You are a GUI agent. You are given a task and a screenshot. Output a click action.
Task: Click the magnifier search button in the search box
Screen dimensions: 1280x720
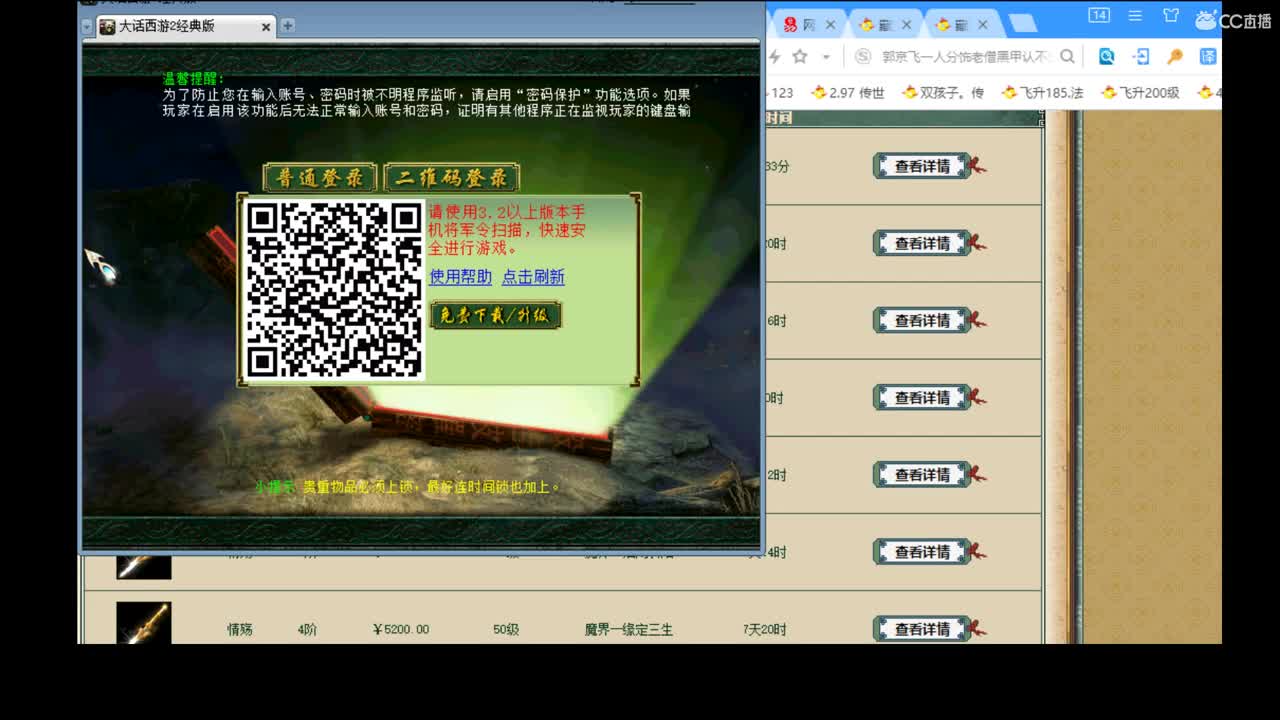click(x=1067, y=57)
